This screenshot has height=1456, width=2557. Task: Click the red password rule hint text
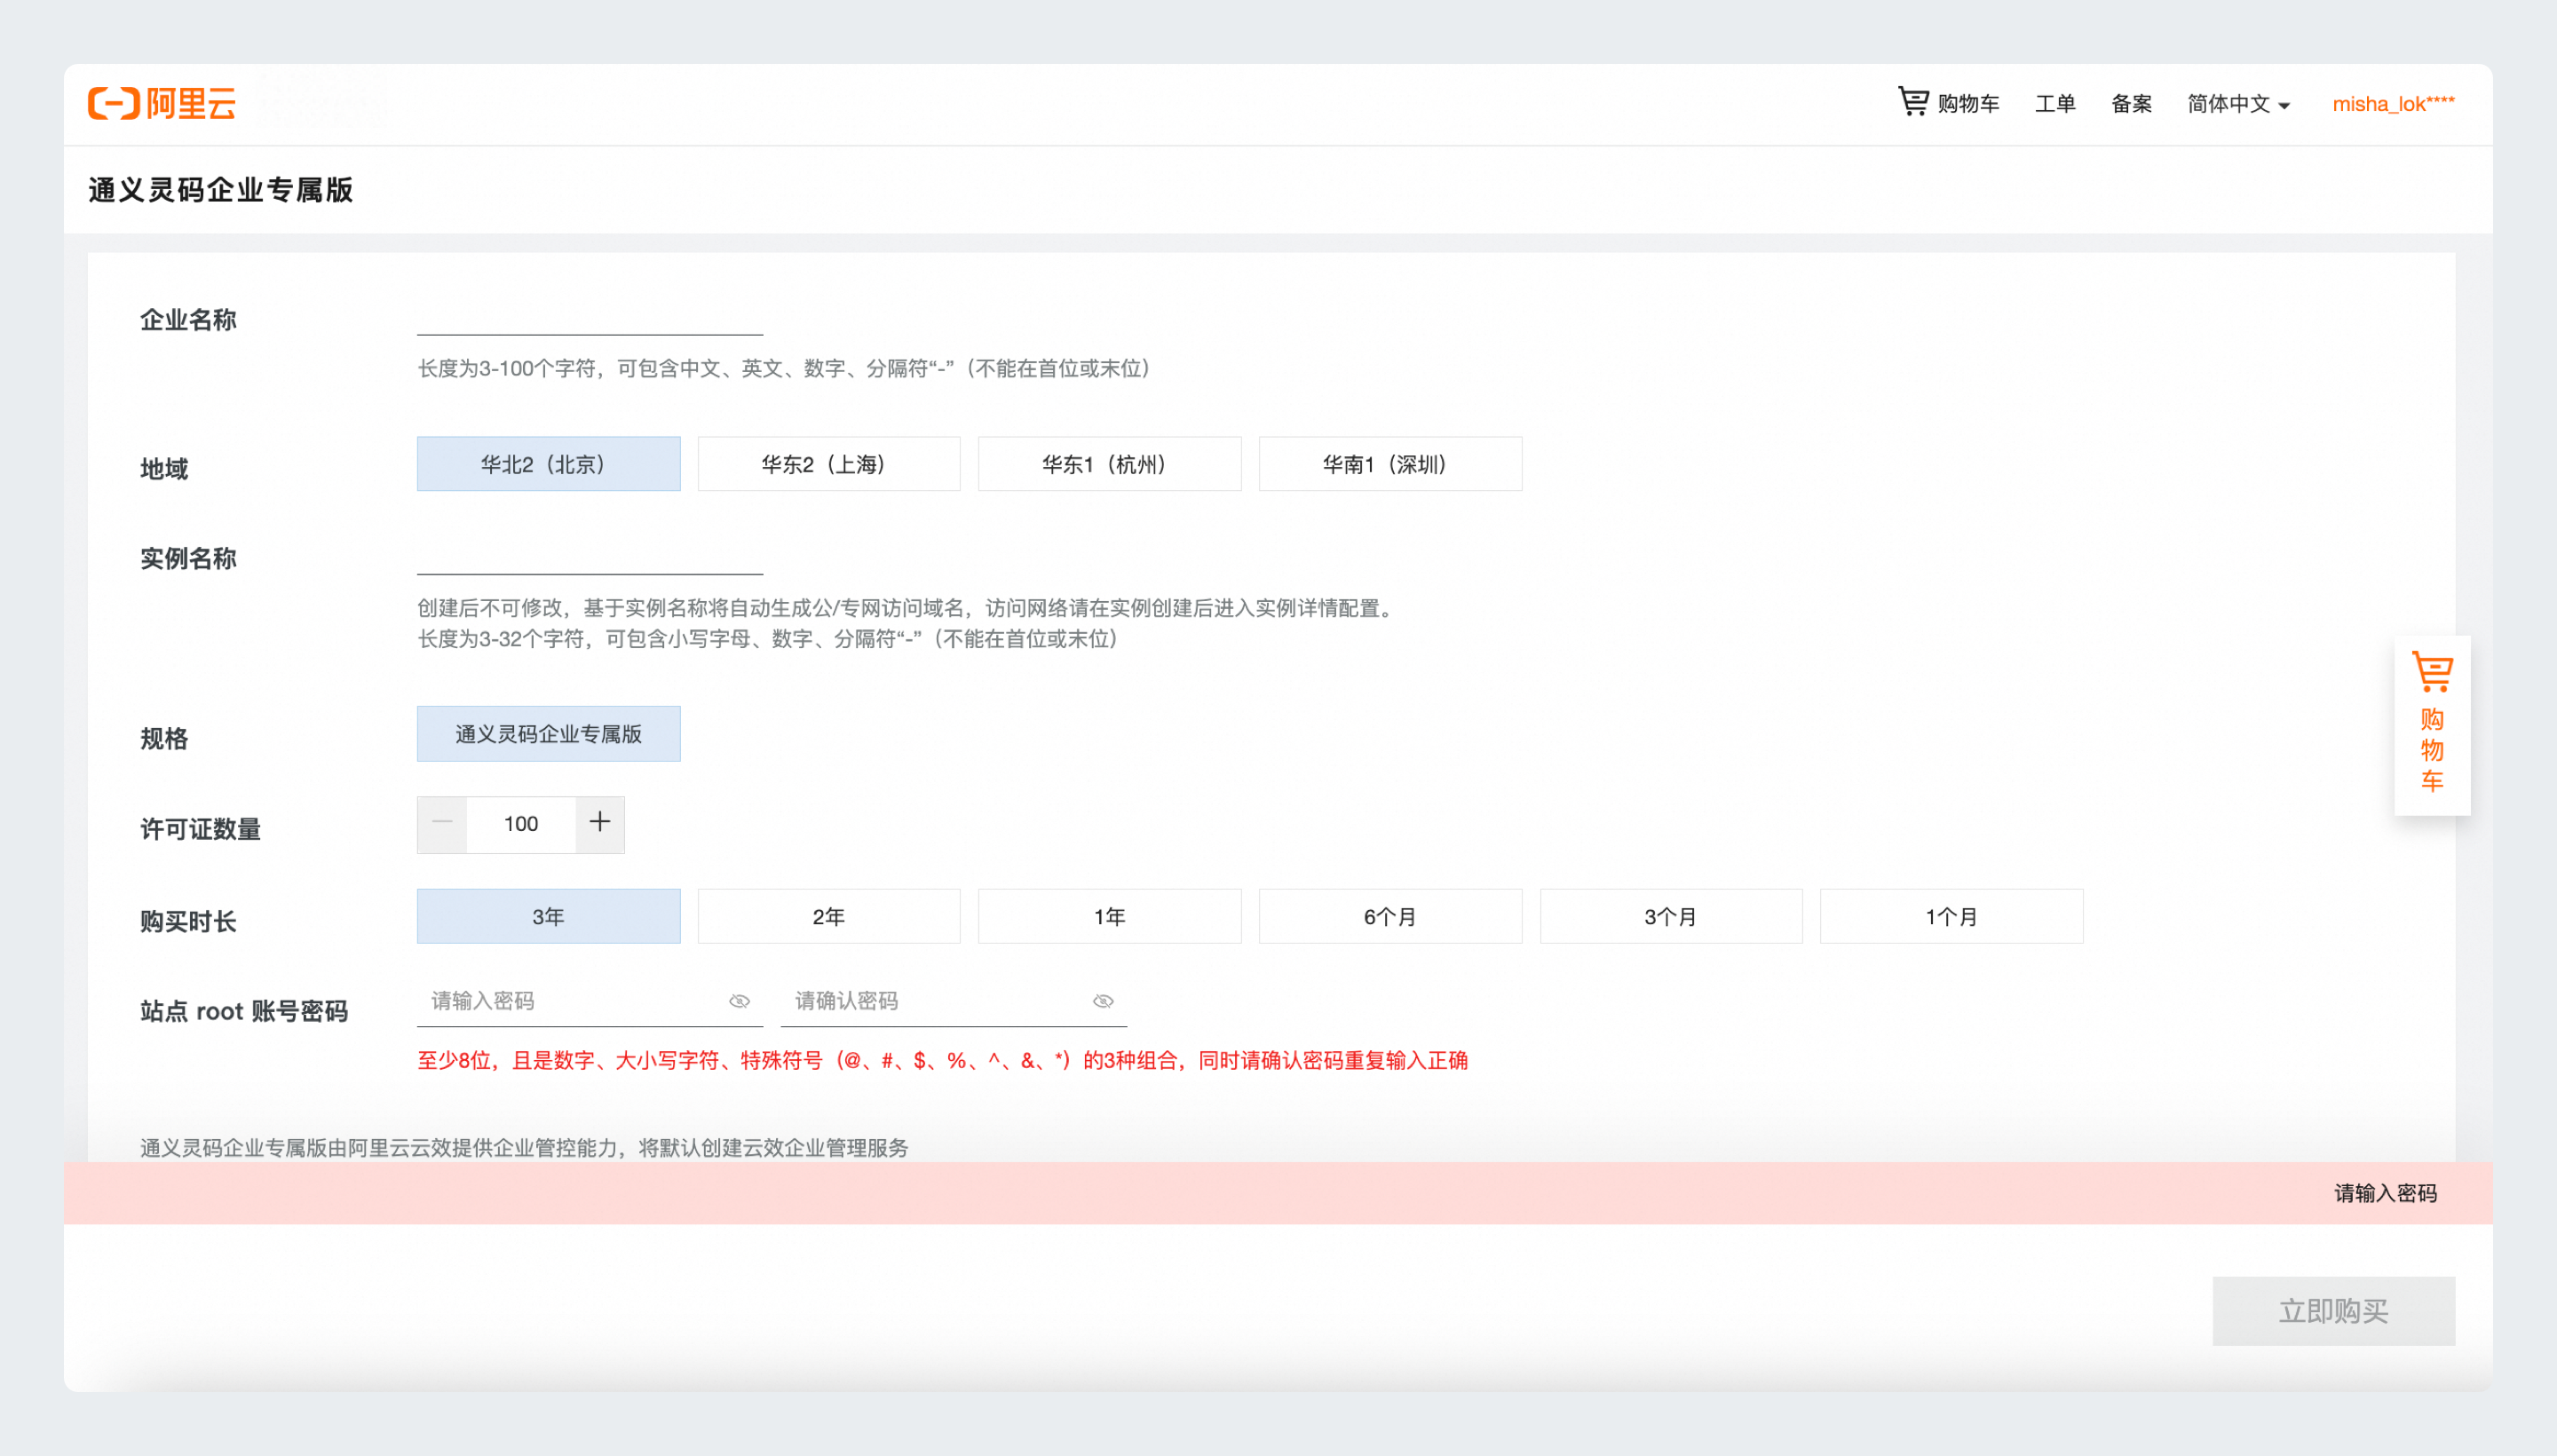tap(942, 1061)
